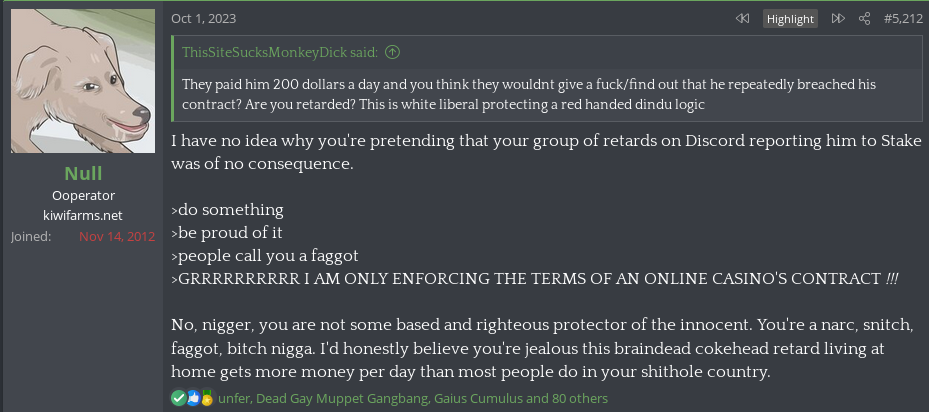Click the kiwifarms.net text under the username
Viewport: 929px width, 412px height.
point(83,215)
